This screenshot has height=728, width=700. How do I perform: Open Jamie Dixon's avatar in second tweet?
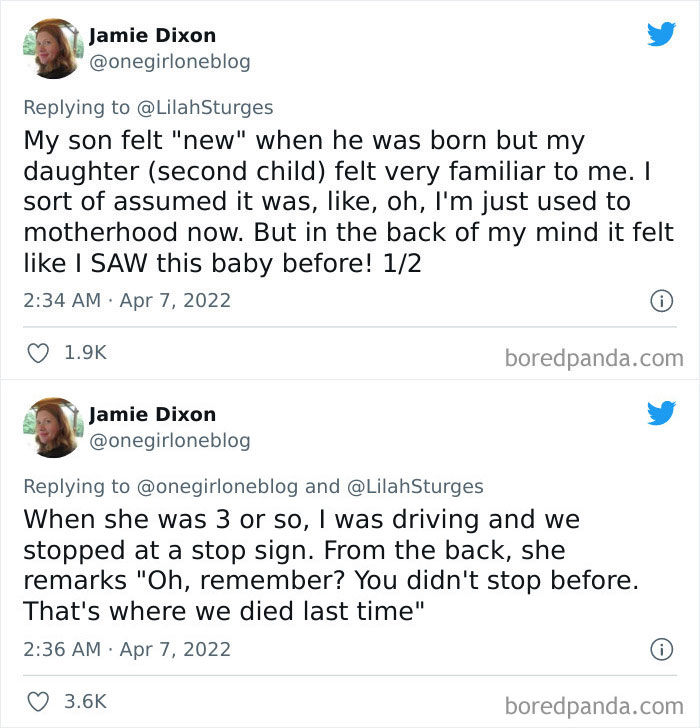tap(51, 428)
